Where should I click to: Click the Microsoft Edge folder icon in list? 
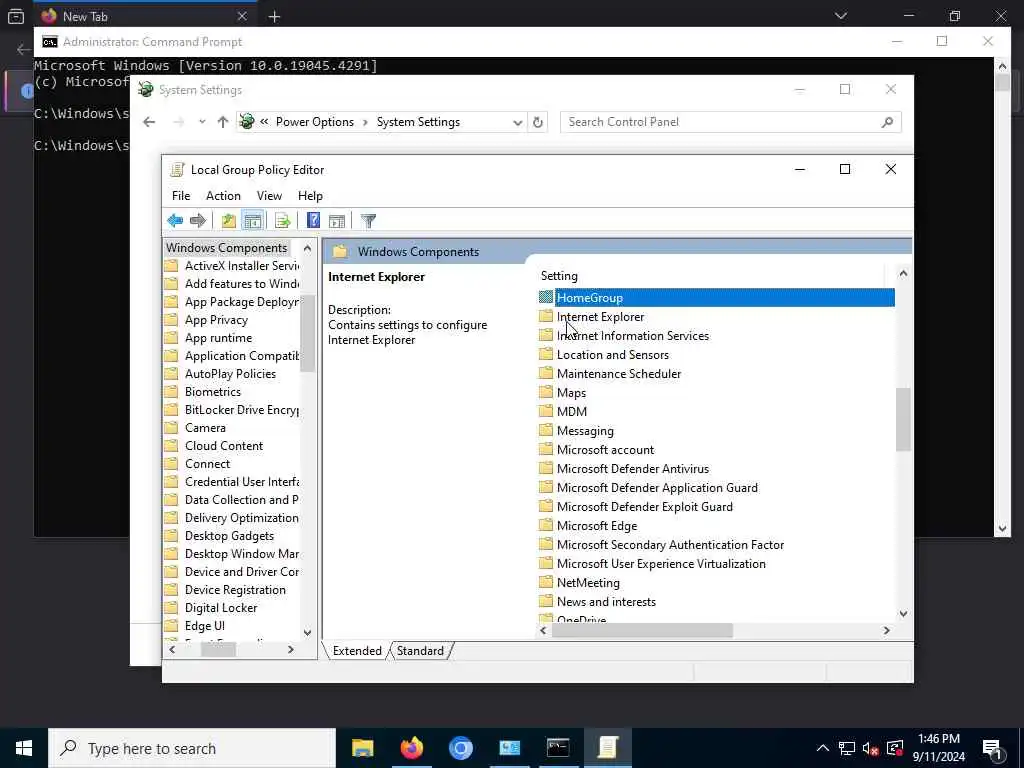[546, 526]
